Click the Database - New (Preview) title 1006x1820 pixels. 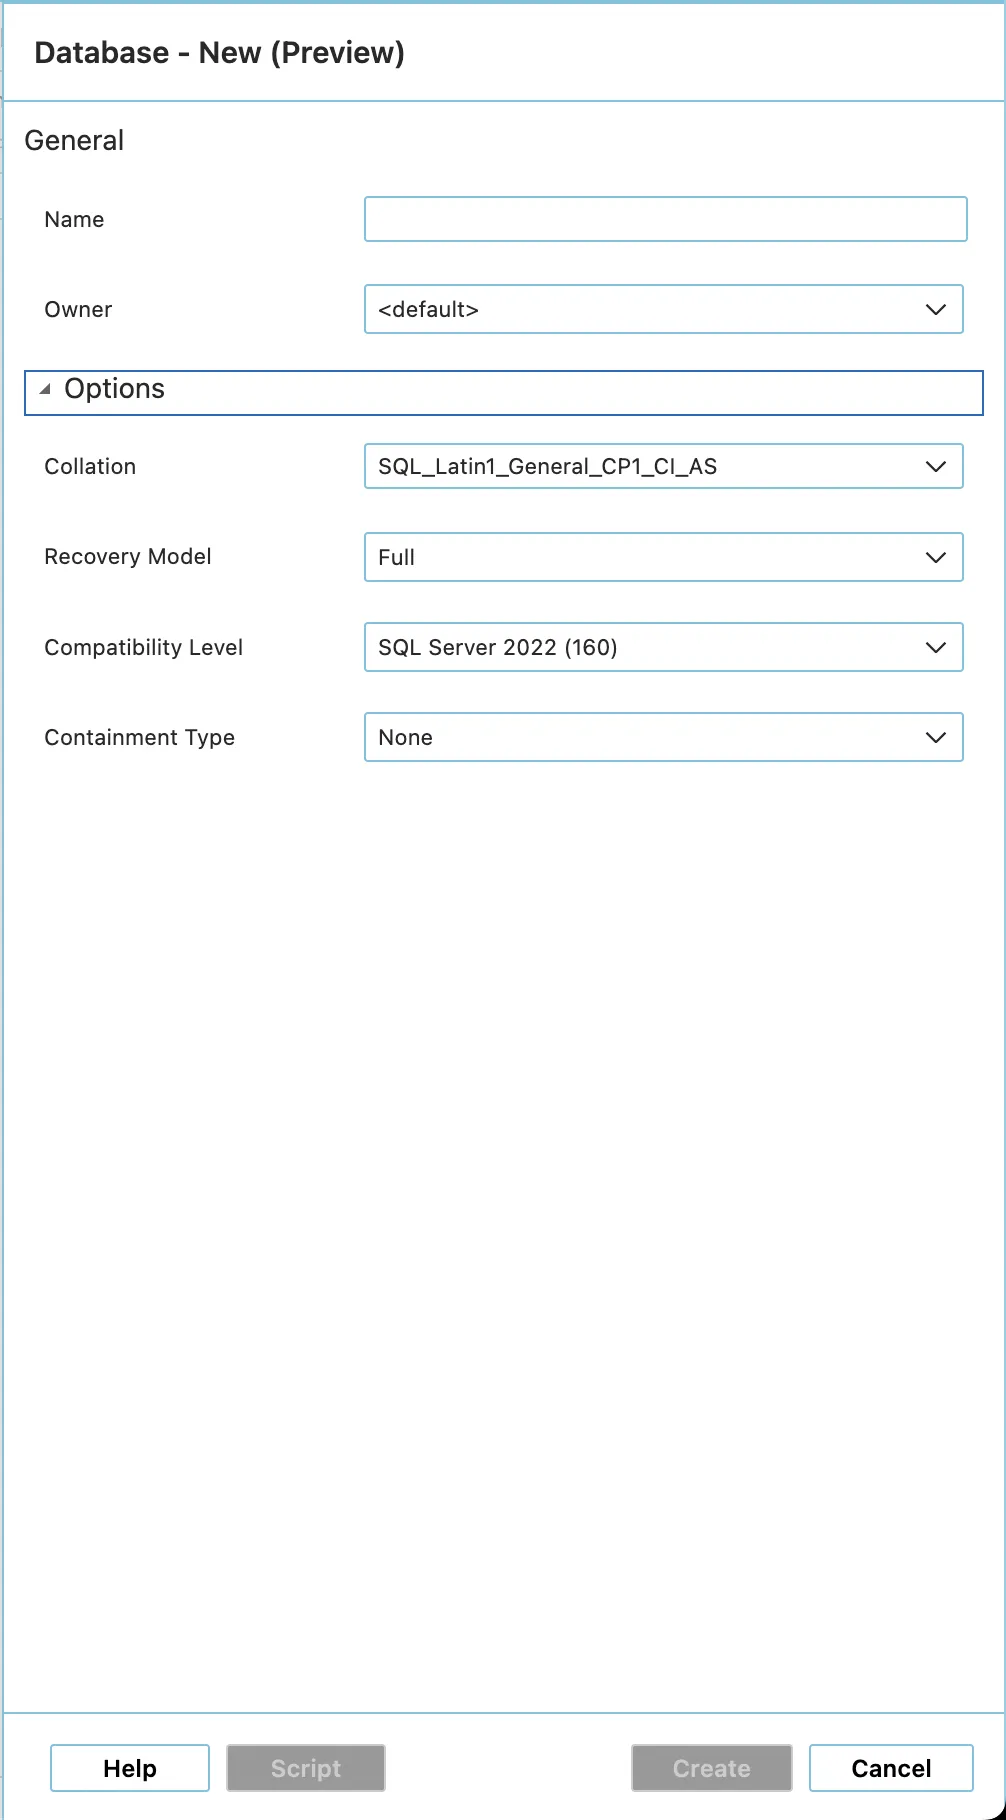click(219, 53)
